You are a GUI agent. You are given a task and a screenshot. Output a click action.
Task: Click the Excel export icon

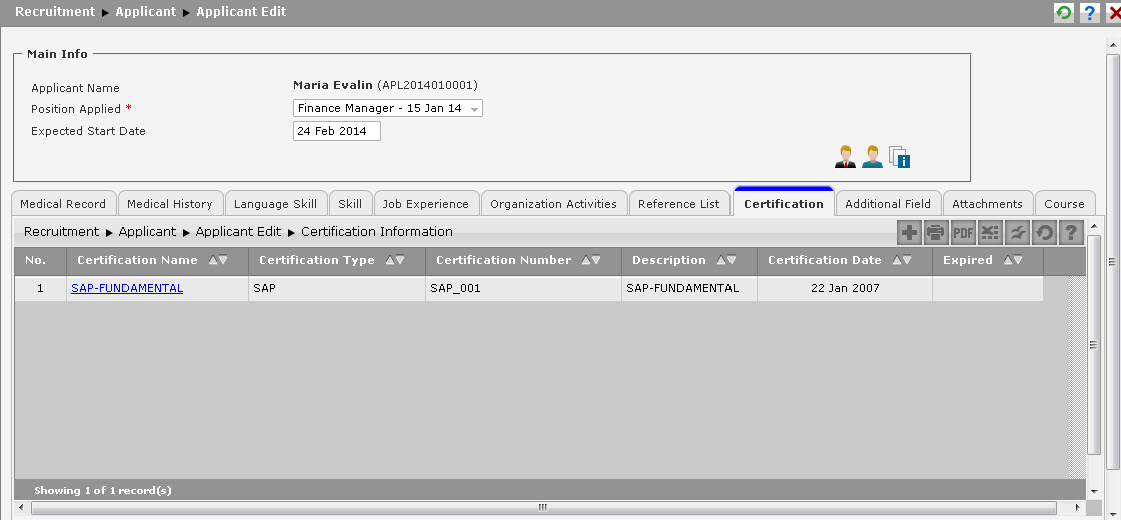tap(989, 232)
